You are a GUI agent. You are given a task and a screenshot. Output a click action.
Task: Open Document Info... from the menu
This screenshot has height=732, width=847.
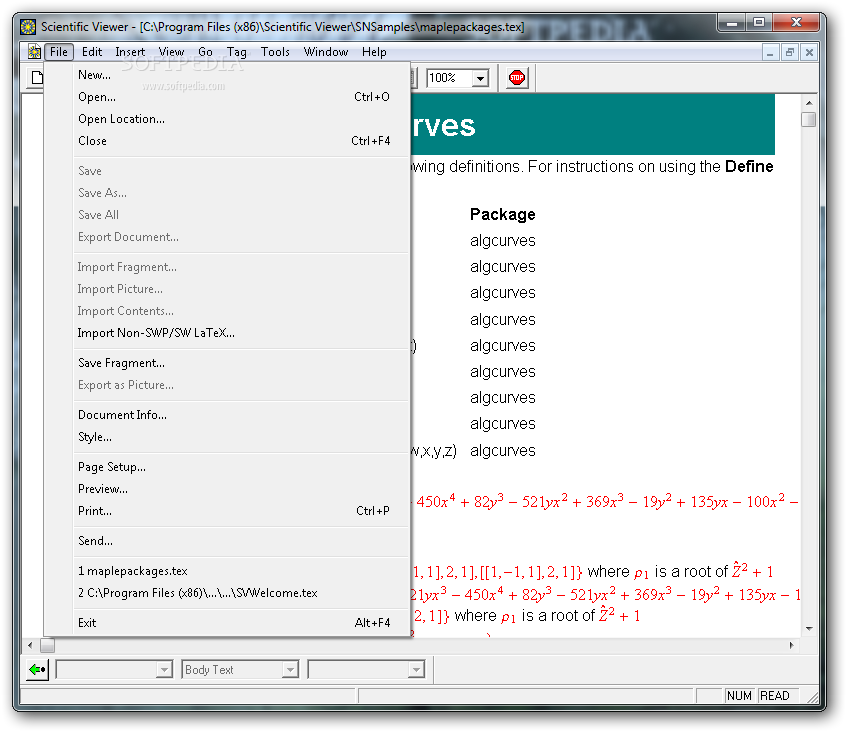pos(227,415)
